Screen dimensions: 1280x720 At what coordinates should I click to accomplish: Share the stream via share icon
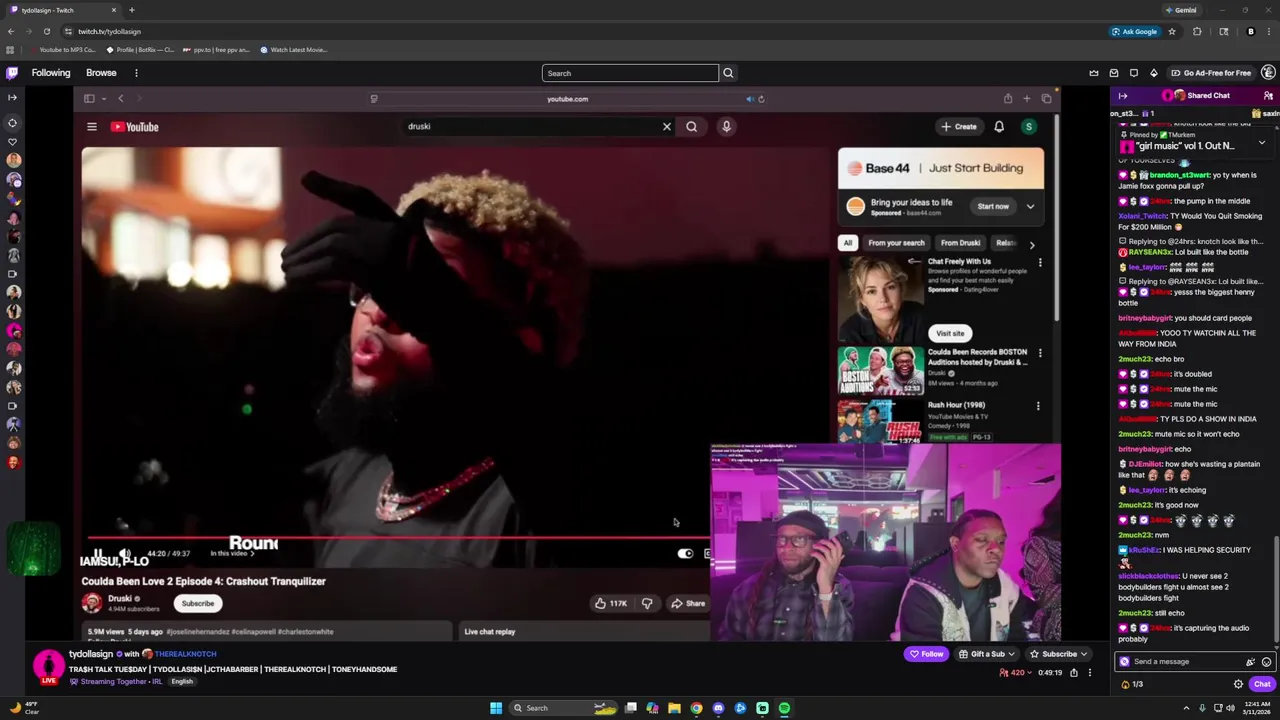tap(1074, 673)
